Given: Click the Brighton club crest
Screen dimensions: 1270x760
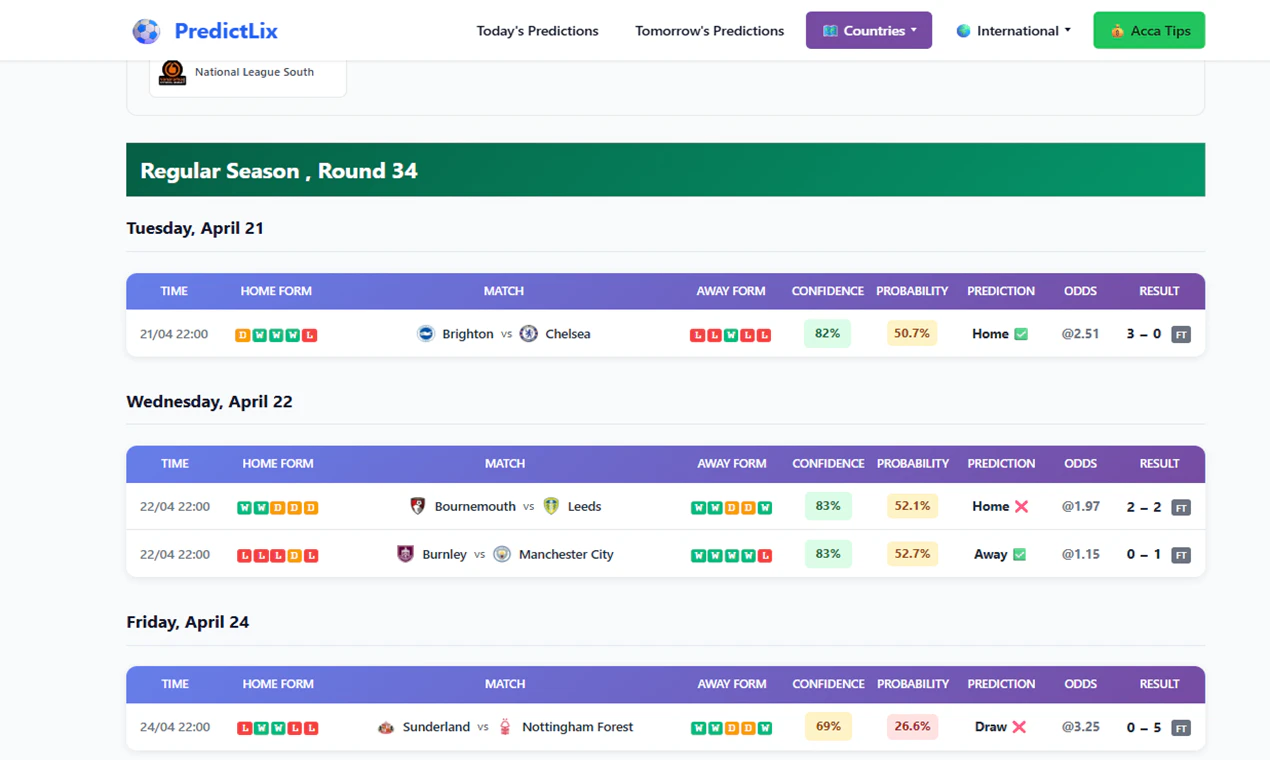Looking at the screenshot, I should [426, 334].
